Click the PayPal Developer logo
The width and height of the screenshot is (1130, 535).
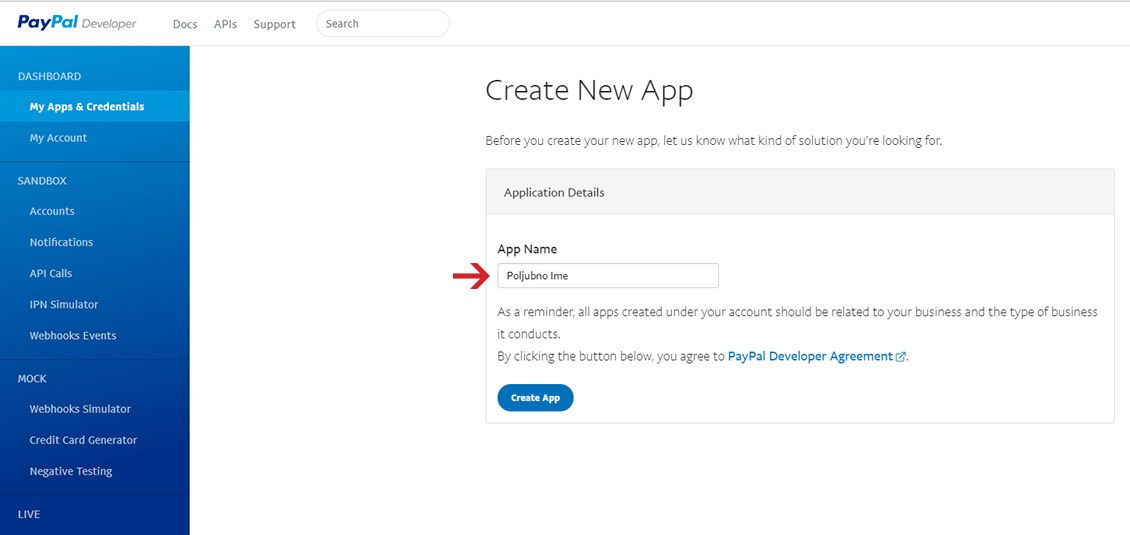[x=77, y=23]
